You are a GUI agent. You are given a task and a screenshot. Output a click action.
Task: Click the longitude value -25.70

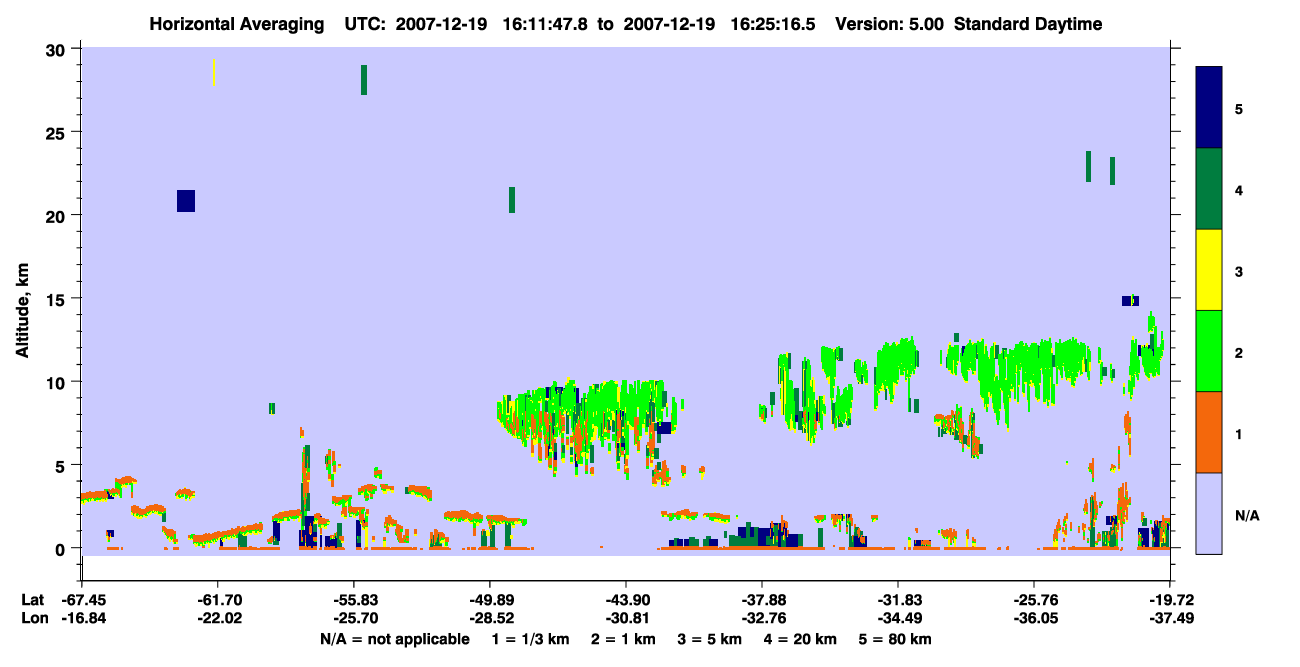(x=354, y=619)
